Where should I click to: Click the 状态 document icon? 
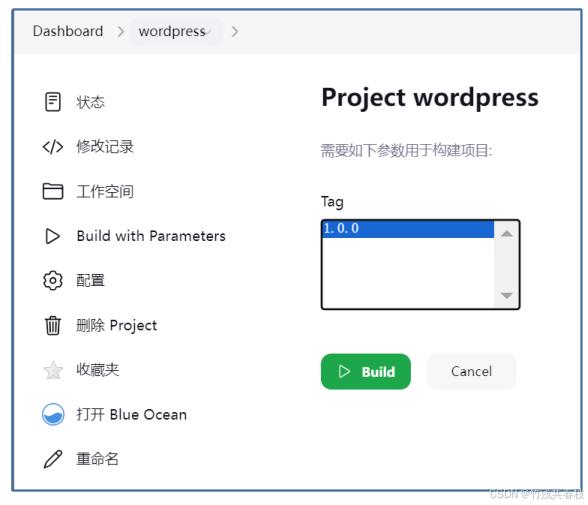[x=52, y=102]
